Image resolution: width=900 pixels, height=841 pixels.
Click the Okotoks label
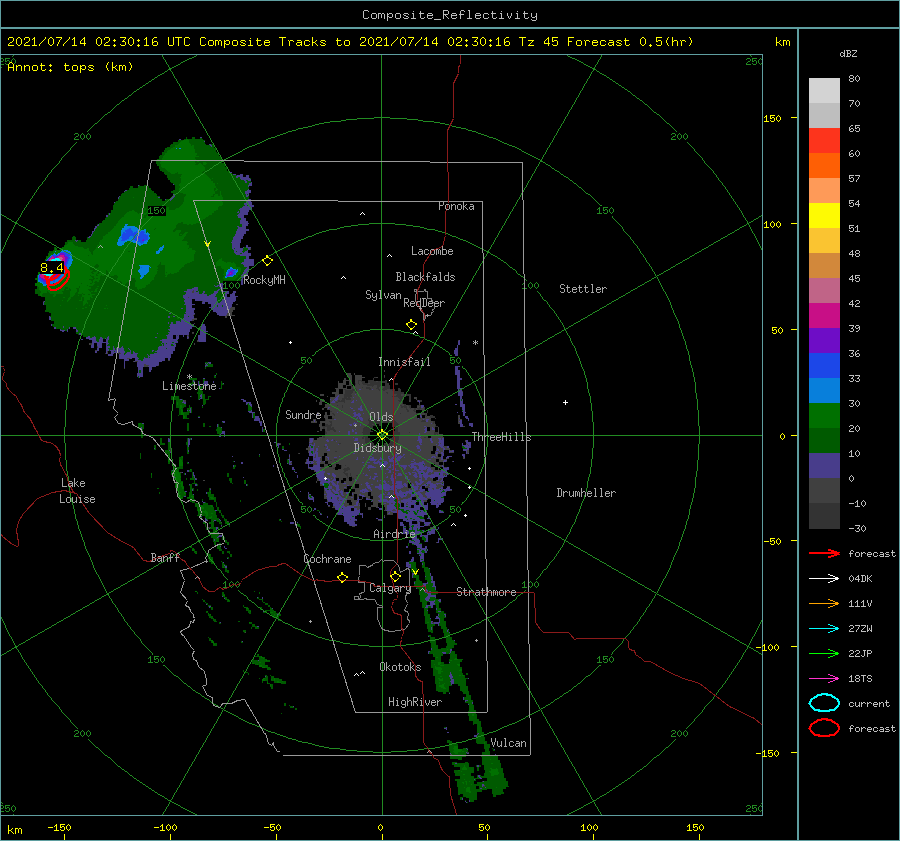tap(400, 667)
